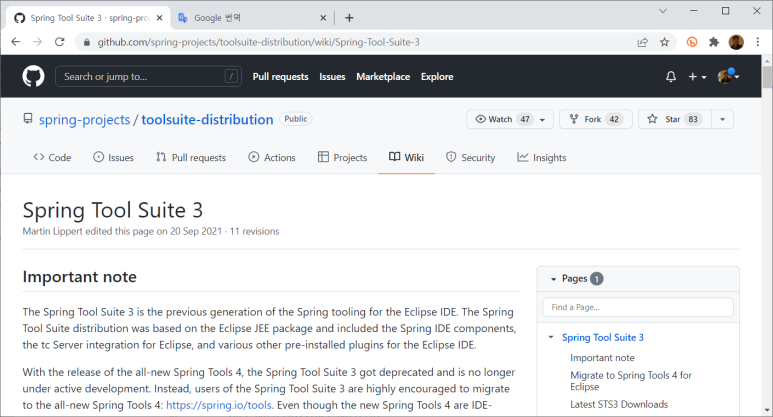The width and height of the screenshot is (773, 417).
Task: Open the star lists dropdown arrow
Action: (722, 119)
